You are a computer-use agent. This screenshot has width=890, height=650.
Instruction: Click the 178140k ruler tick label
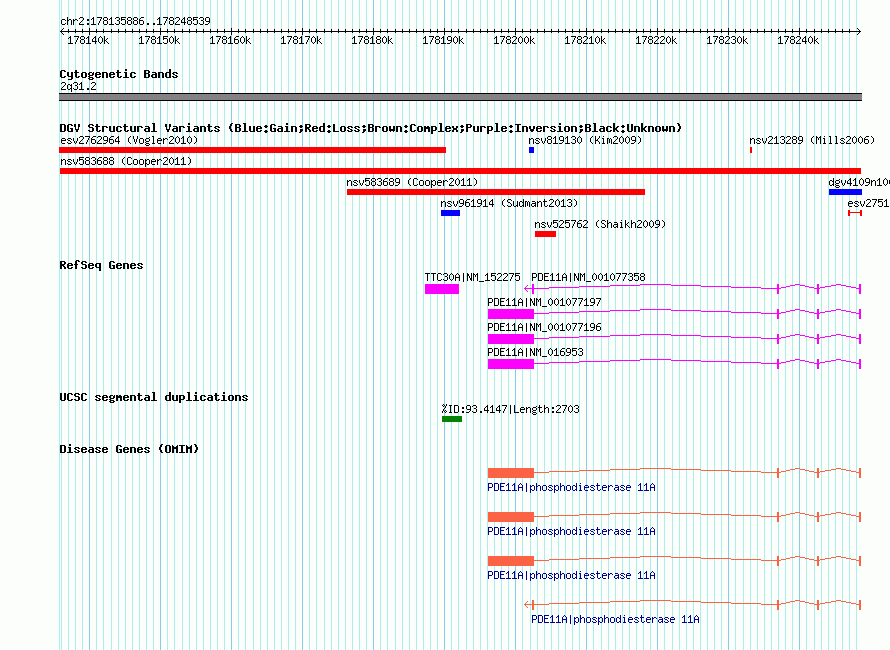click(x=88, y=40)
